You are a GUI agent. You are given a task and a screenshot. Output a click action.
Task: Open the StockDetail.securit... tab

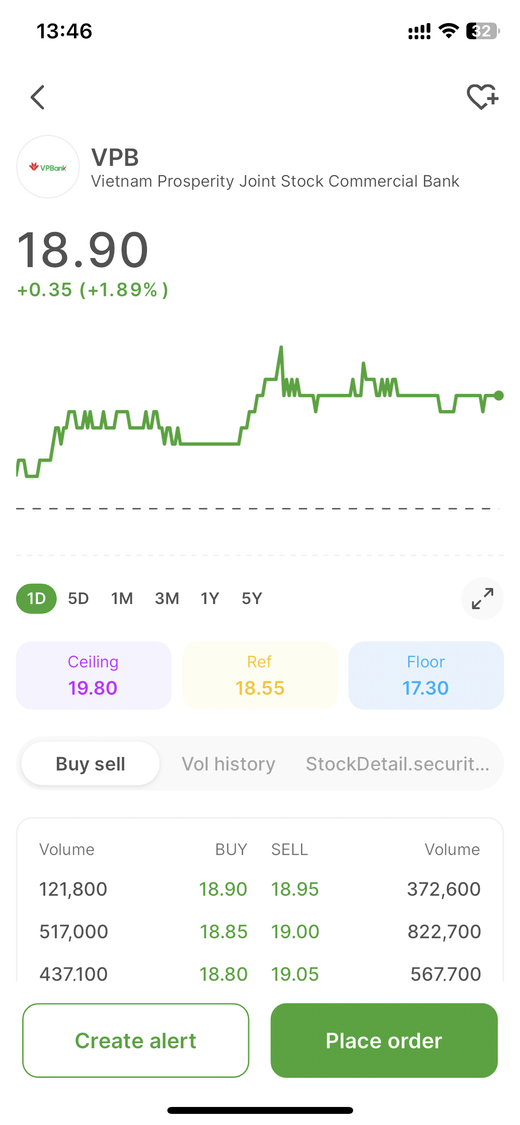point(398,764)
